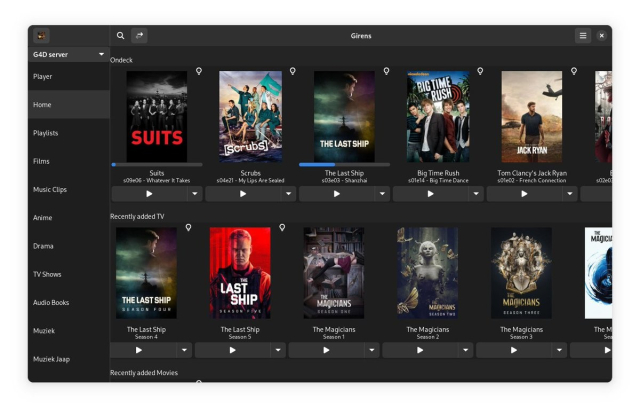
Task: Click the share/forward arrow toolbar button
Action: (139, 36)
